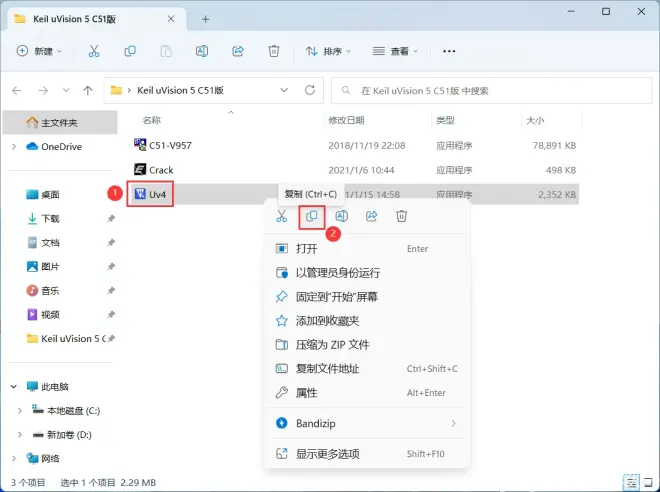Open the three-dots more options toolbar menu
This screenshot has width=660, height=492.
tap(449, 51)
